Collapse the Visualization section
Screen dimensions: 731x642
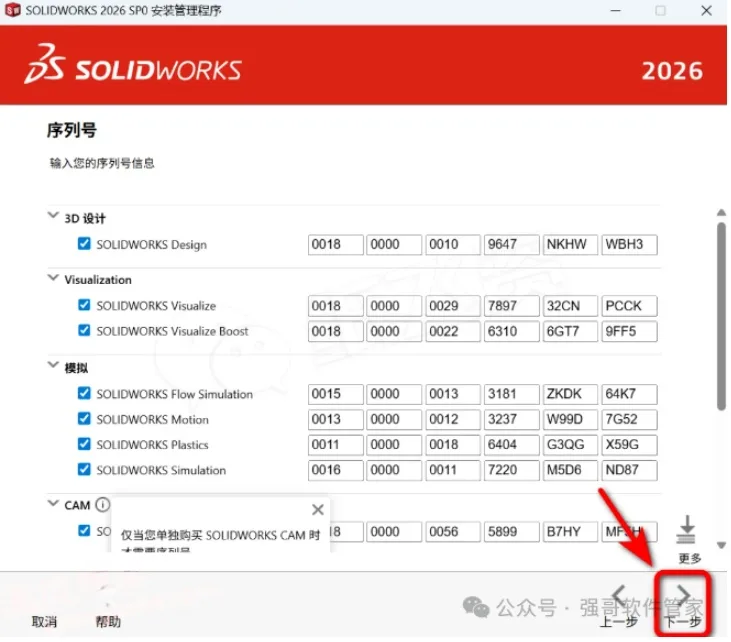coord(53,278)
